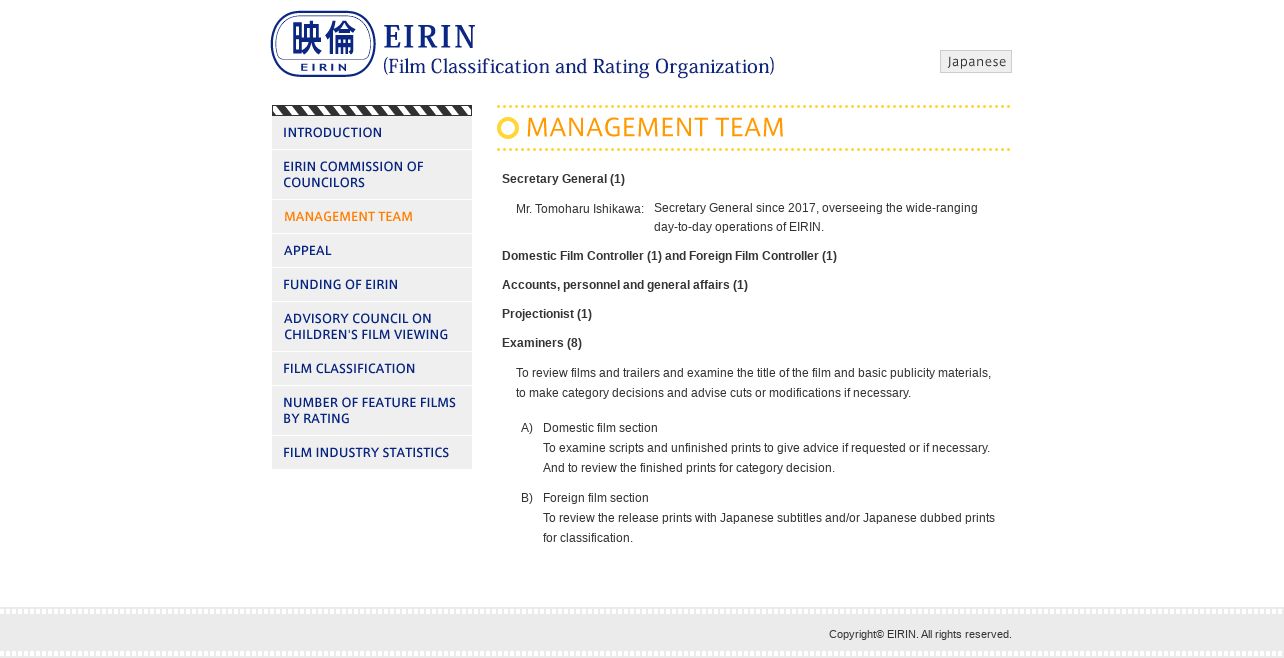The height and width of the screenshot is (658, 1284).
Task: Click Accounts, personnel and general affairs line
Action: click(x=625, y=285)
